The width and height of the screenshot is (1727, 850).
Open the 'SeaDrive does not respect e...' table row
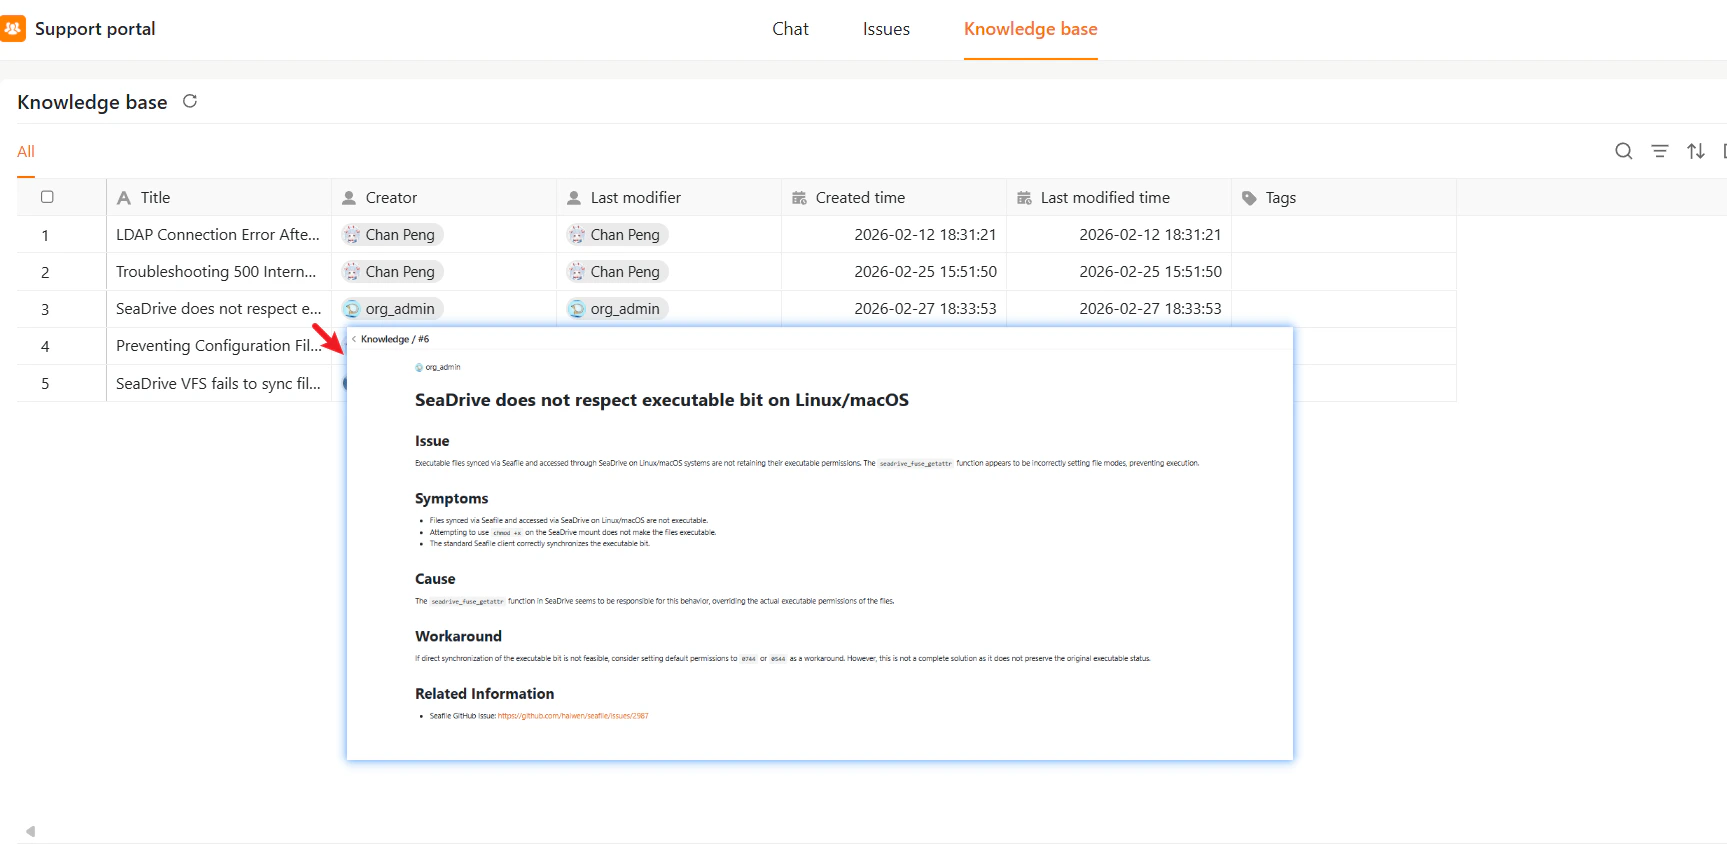click(x=219, y=309)
